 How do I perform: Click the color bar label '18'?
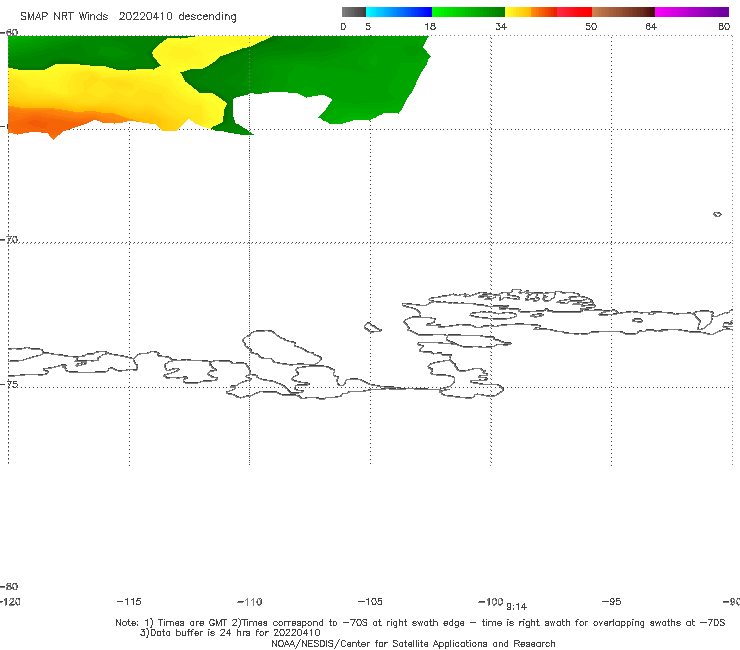coord(430,26)
